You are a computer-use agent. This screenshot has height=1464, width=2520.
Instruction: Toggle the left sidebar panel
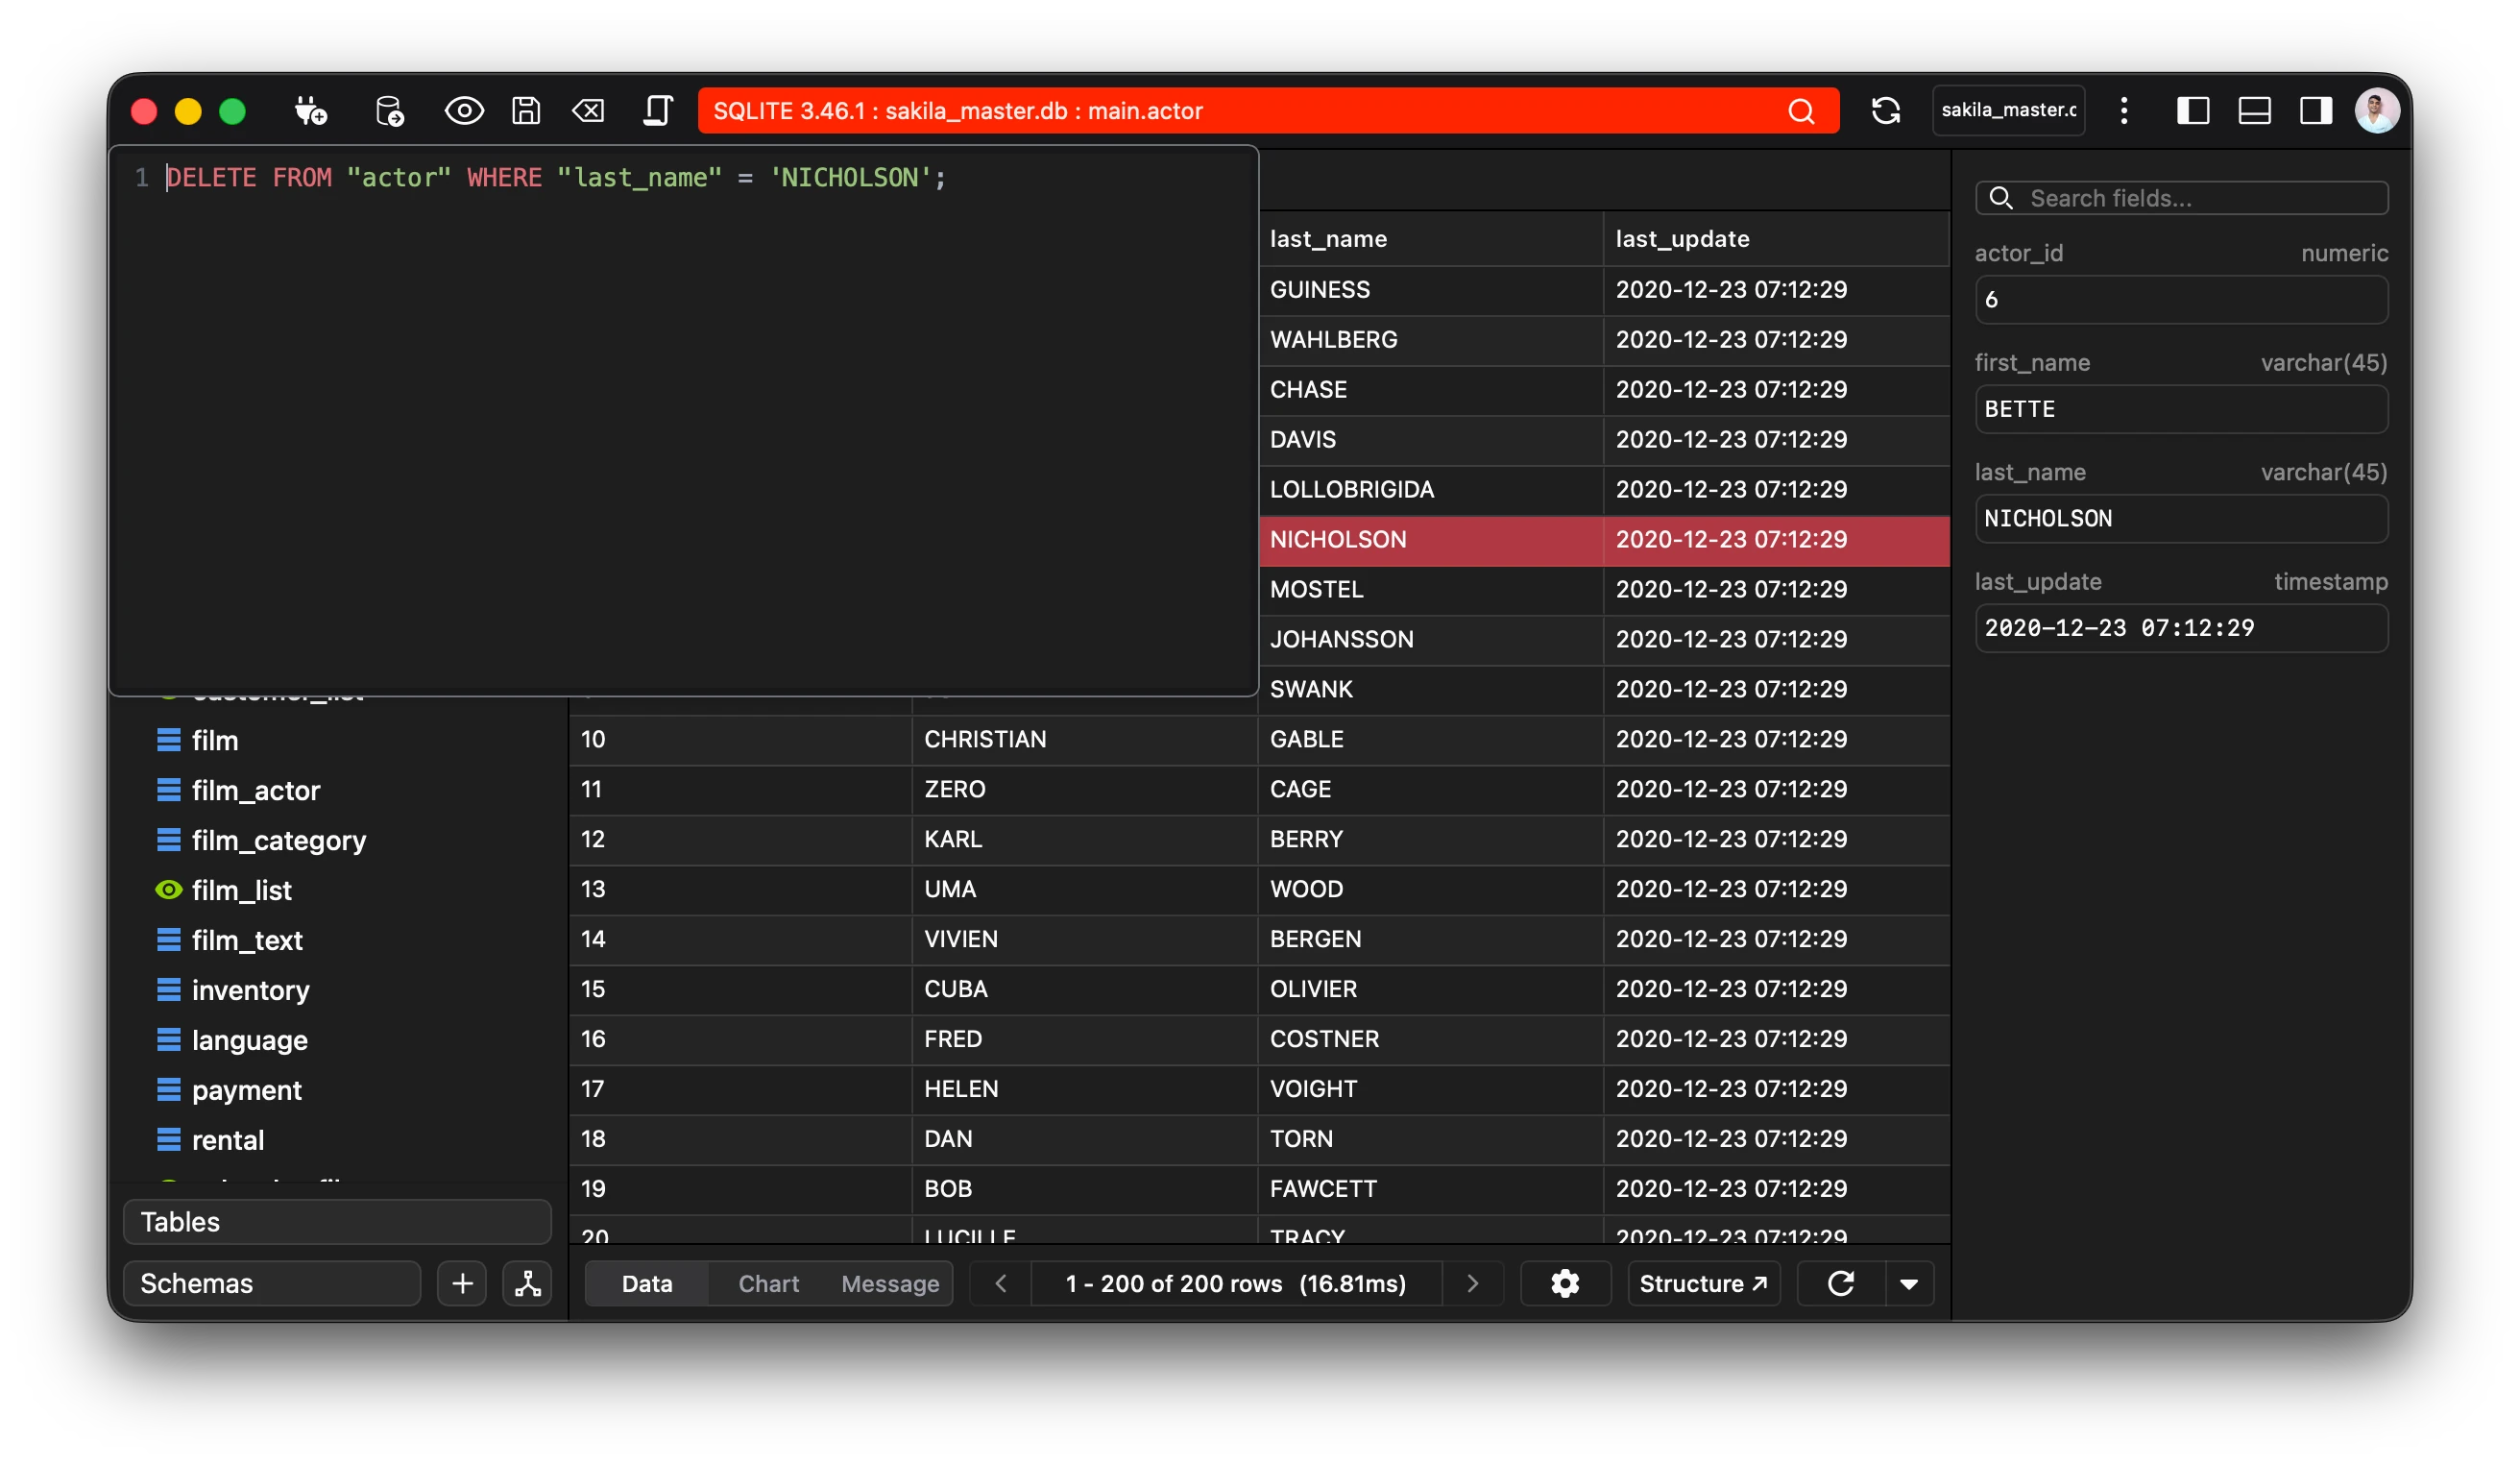tap(2192, 110)
